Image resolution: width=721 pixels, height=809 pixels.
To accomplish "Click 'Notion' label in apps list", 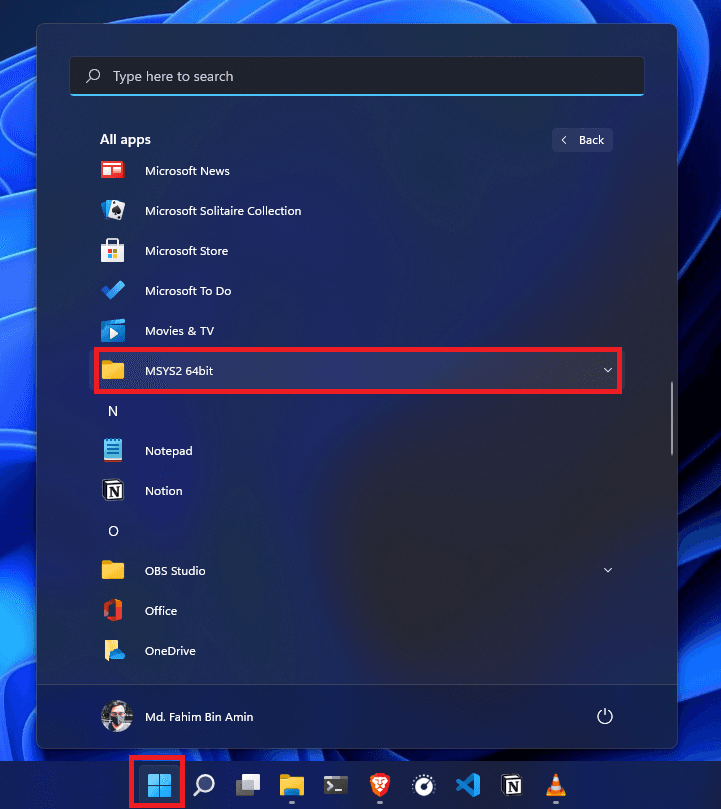I will pos(164,491).
